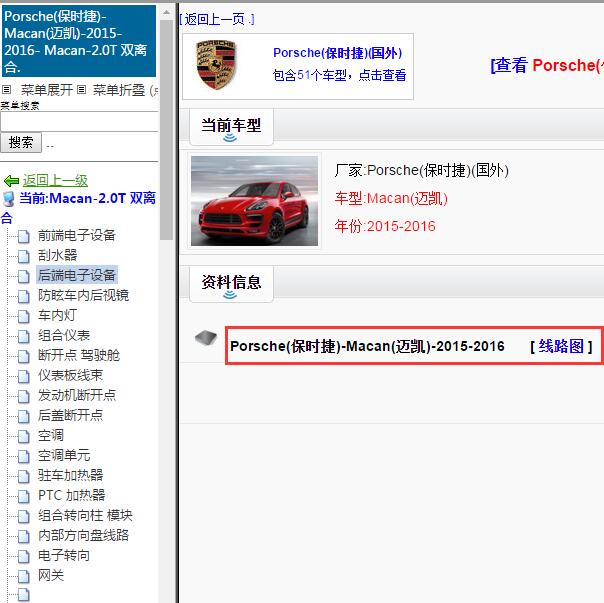
Task: Click the left panel scrollbar up arrow
Action: click(x=166, y=13)
